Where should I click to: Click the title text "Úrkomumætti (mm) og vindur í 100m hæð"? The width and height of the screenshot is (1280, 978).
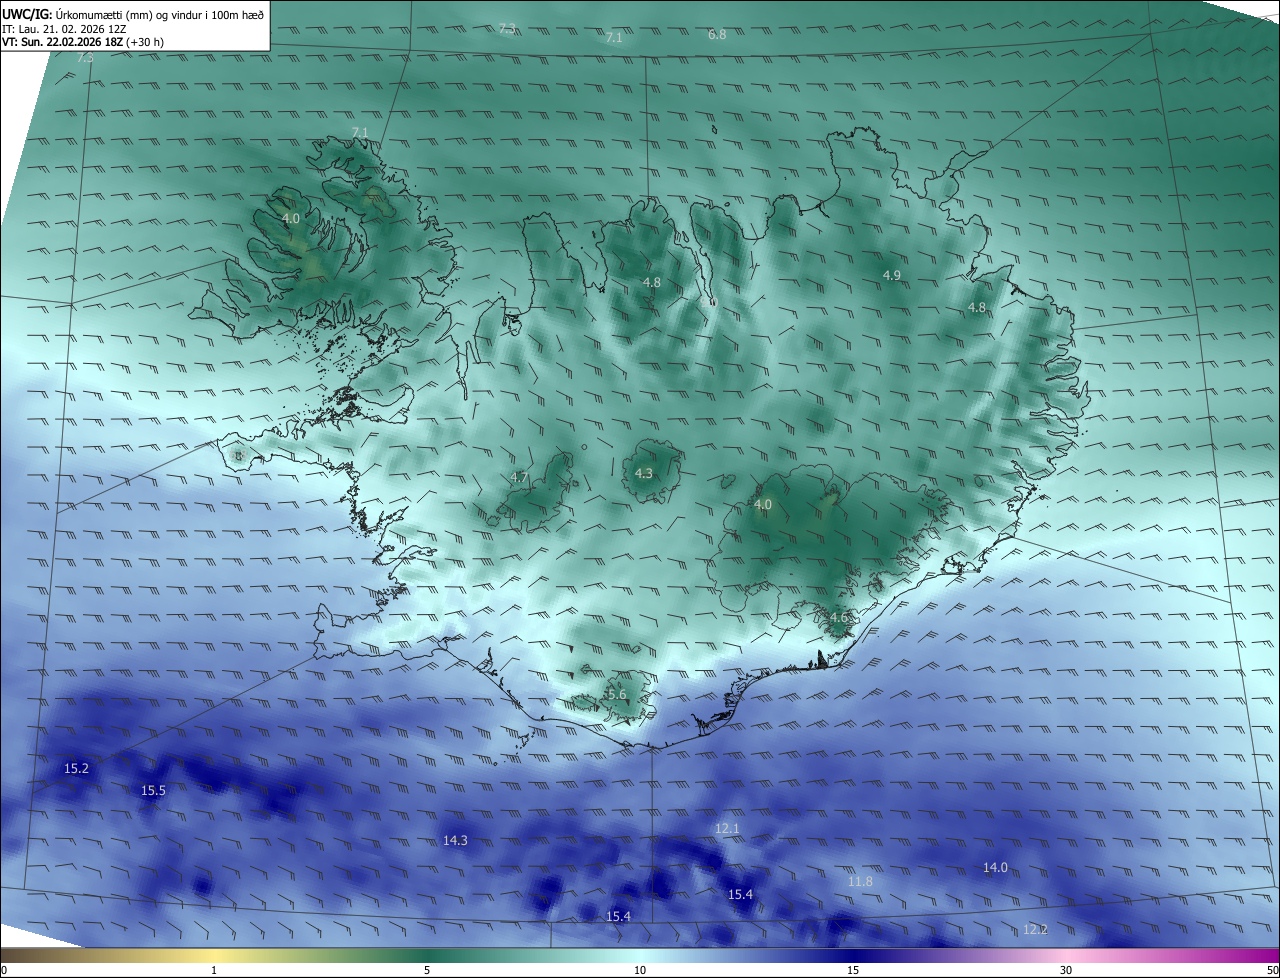159,14
